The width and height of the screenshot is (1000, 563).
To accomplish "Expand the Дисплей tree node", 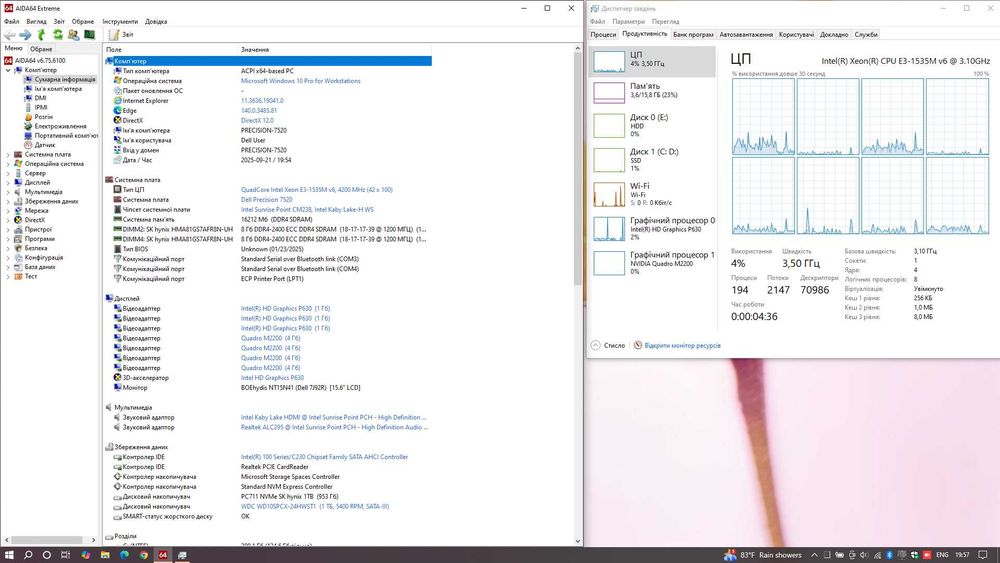I will pos(8,182).
